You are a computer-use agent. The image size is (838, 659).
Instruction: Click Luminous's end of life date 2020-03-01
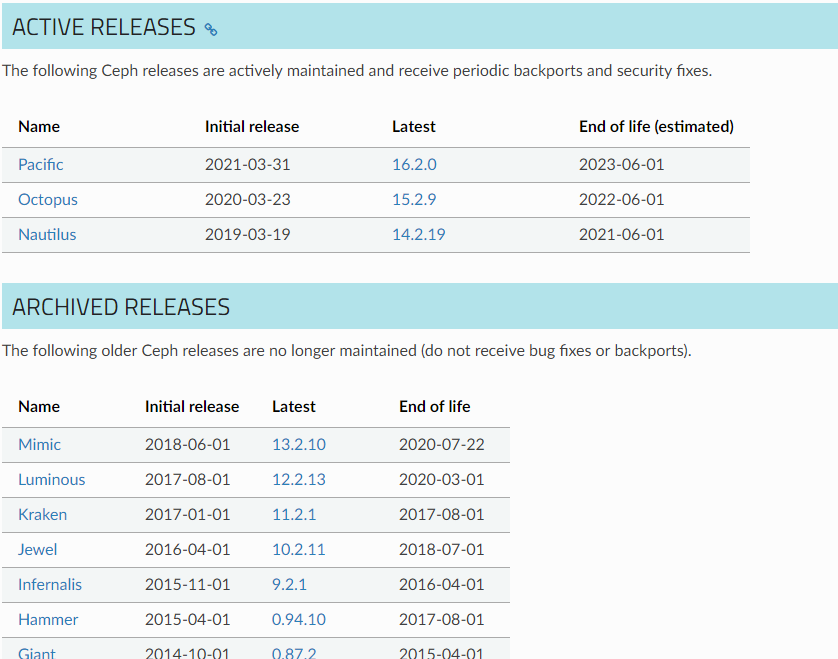click(441, 479)
